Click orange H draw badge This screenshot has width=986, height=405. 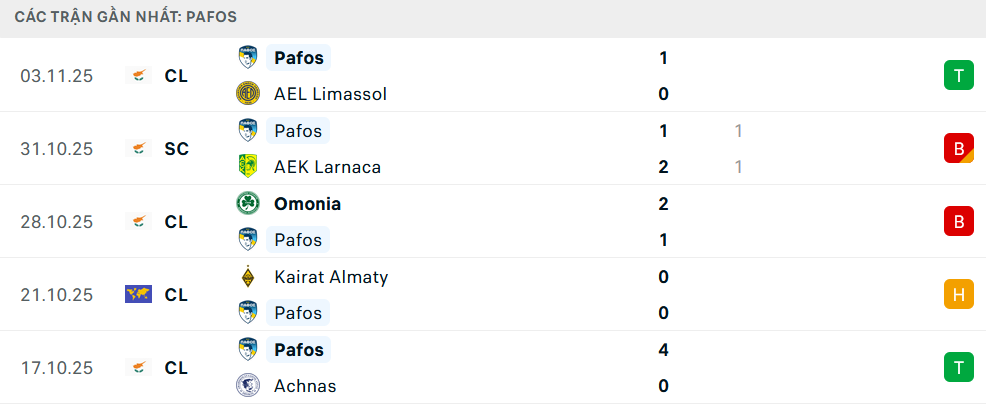point(958,294)
